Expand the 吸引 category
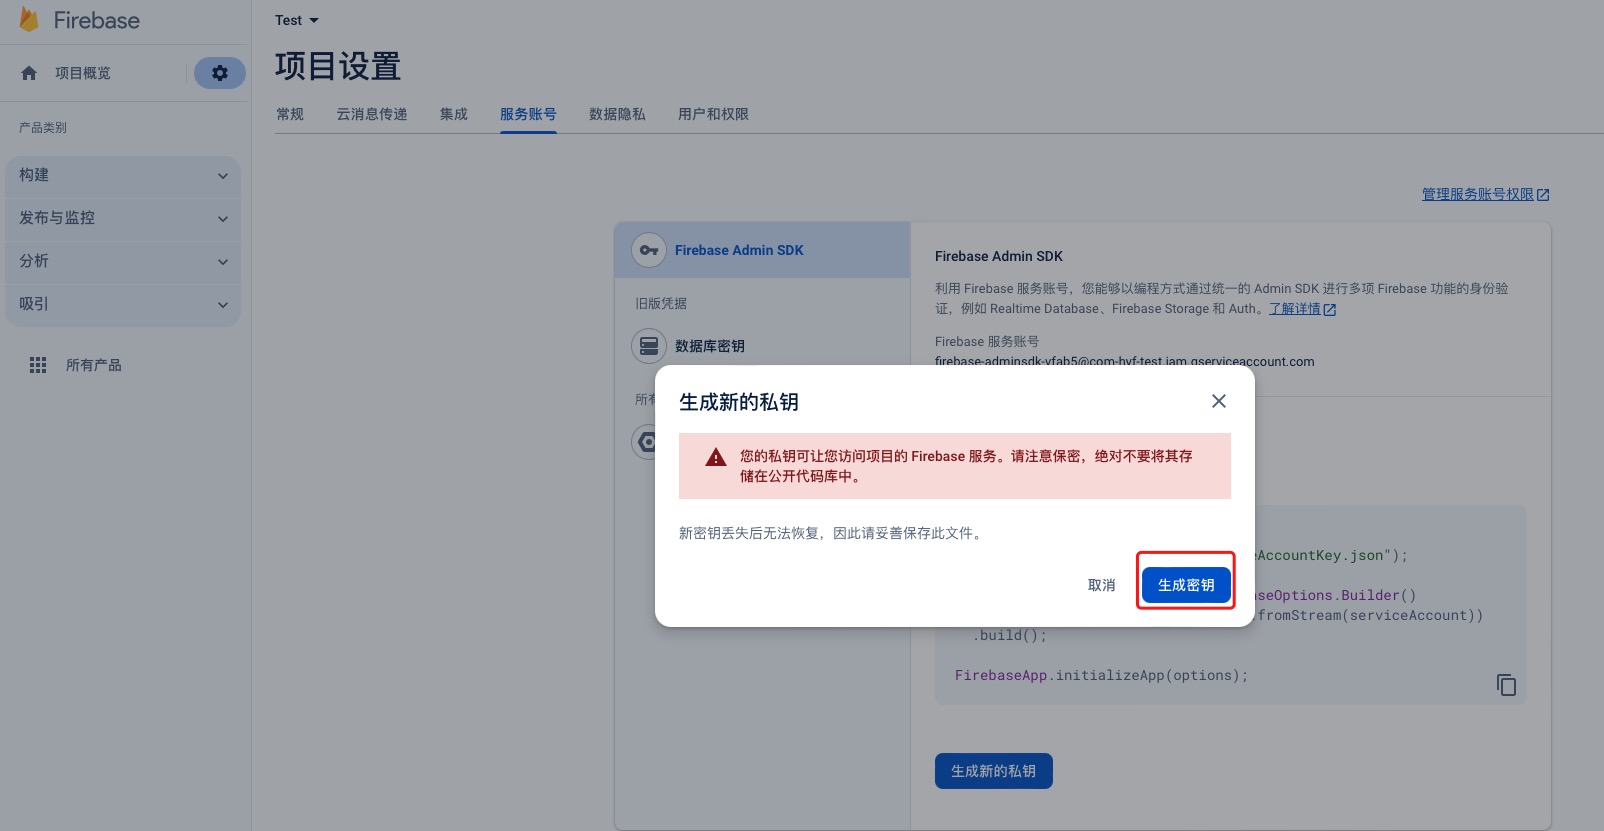This screenshot has width=1604, height=831. click(123, 304)
